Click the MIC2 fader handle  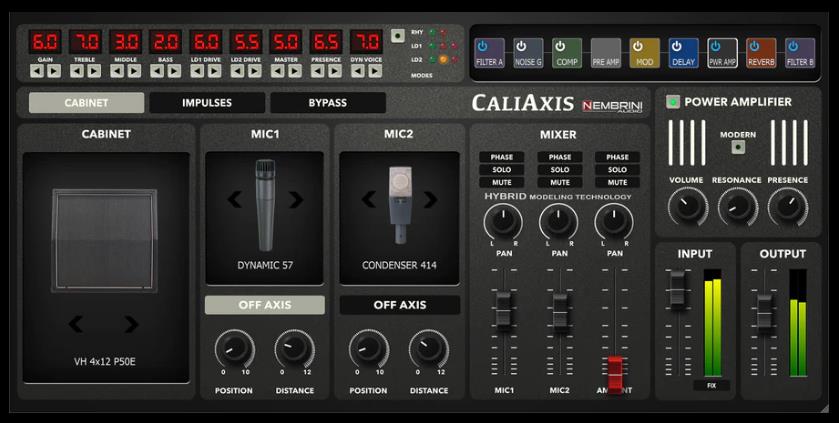(560, 311)
